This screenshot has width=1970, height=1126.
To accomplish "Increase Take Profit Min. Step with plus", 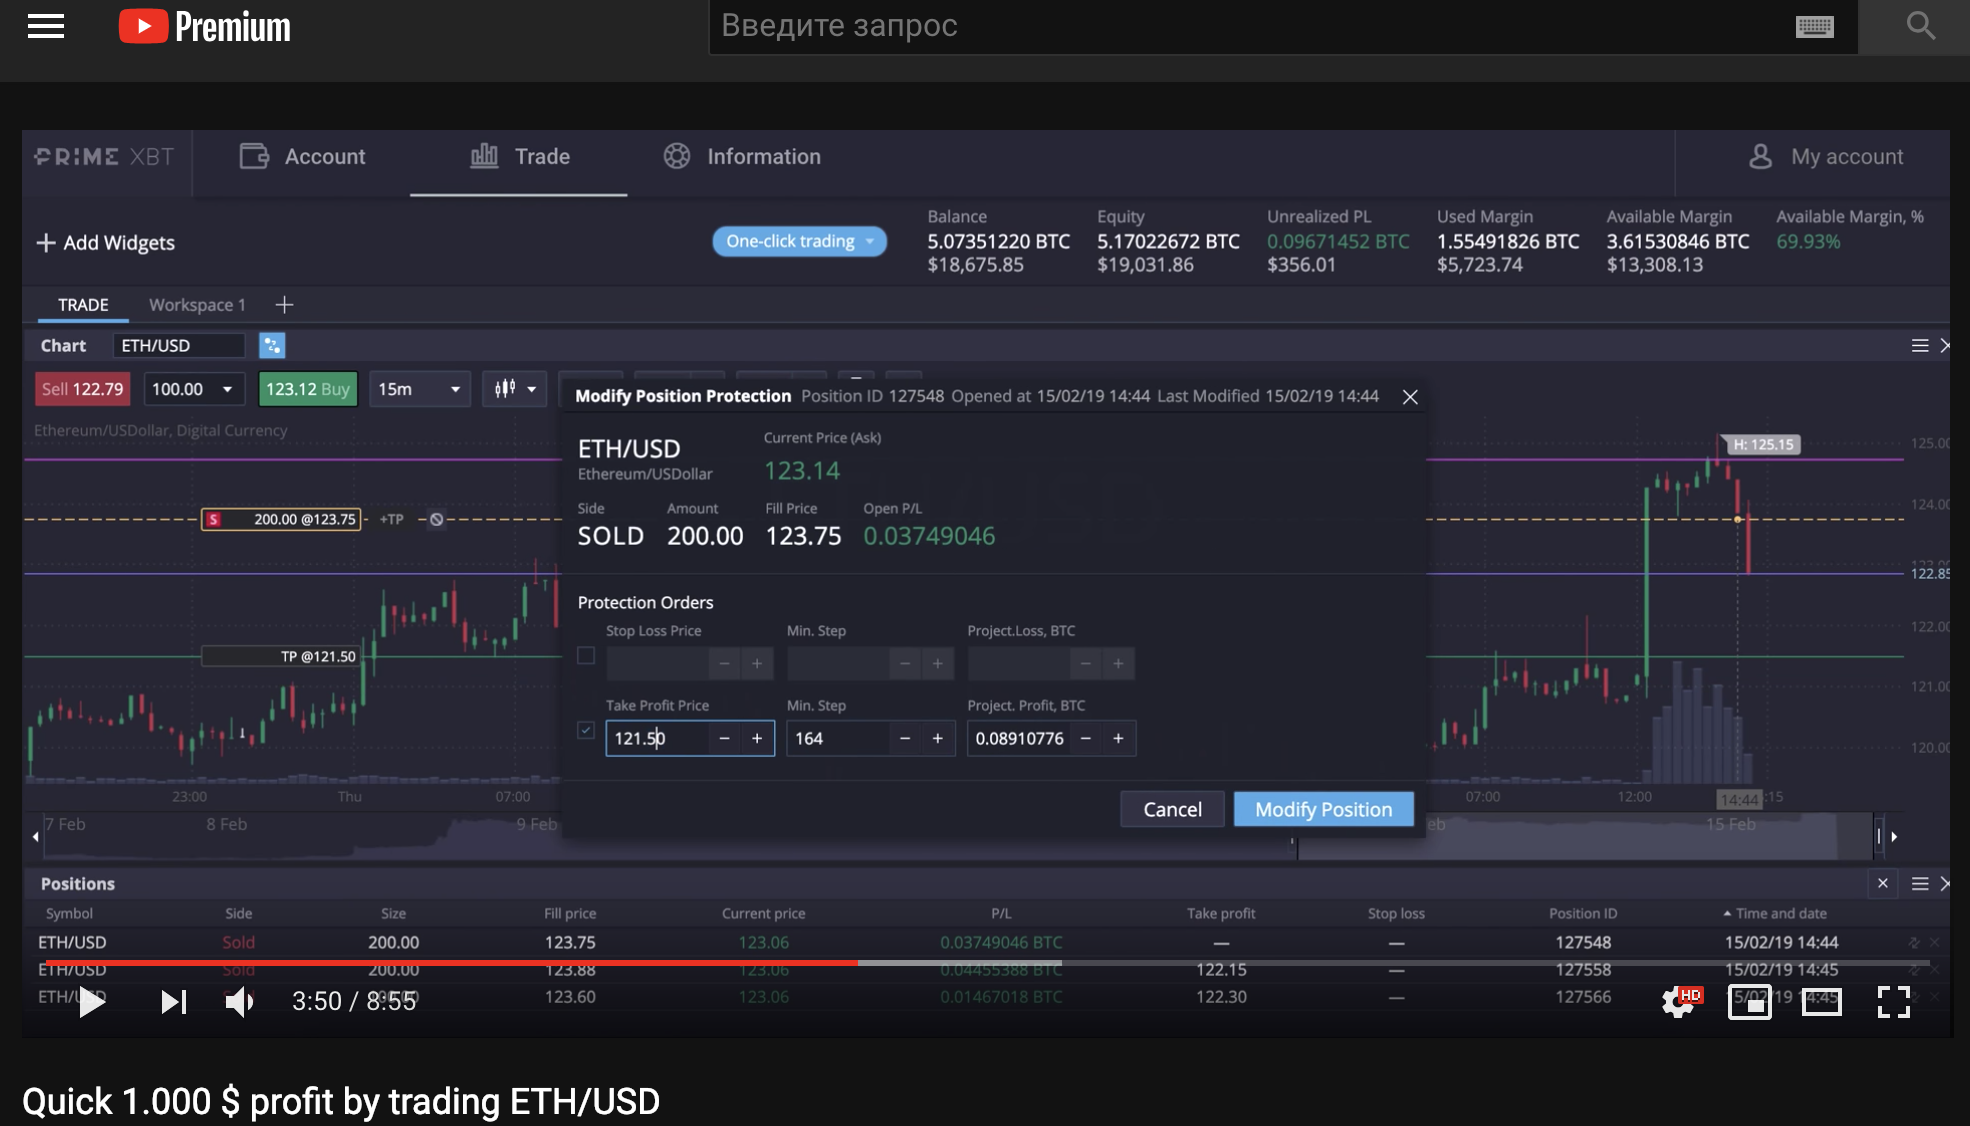I will (x=938, y=738).
